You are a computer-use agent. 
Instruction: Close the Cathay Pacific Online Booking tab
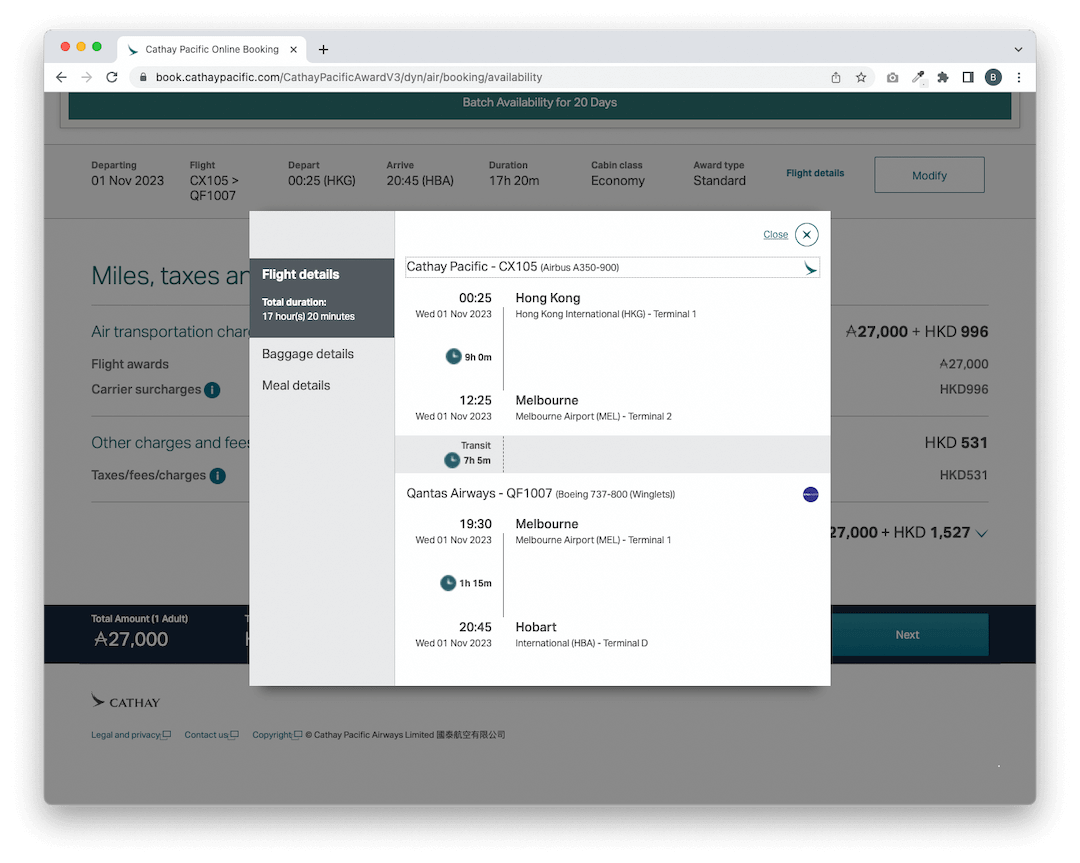[x=293, y=50]
